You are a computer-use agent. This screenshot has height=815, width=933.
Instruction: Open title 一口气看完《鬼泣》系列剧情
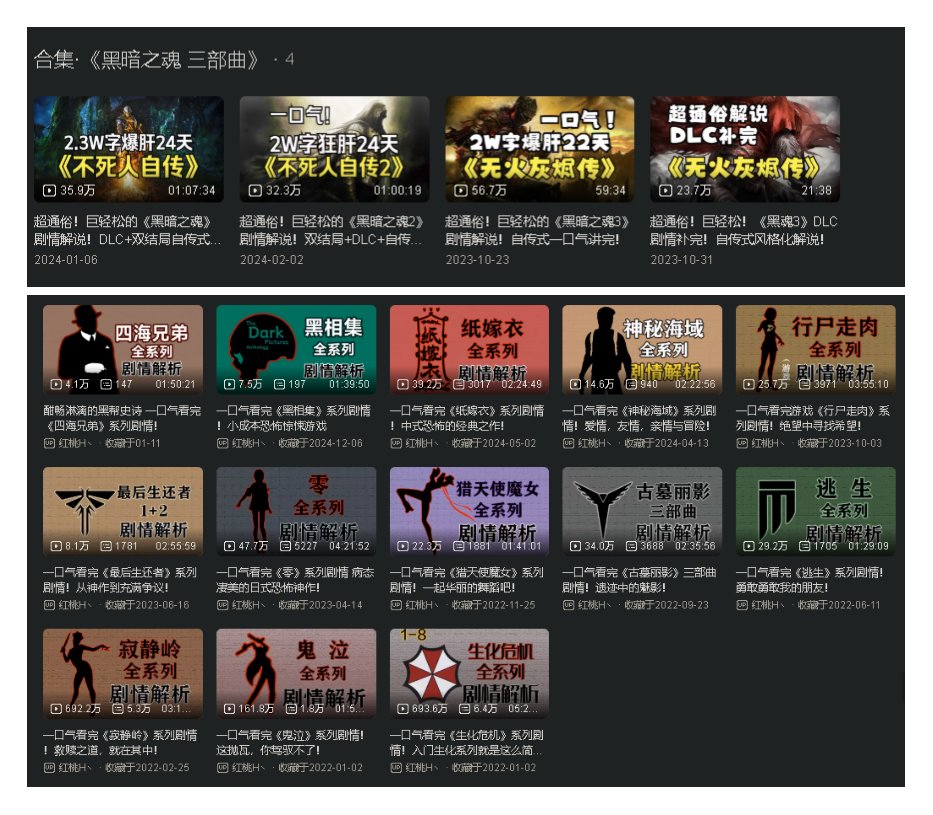[290, 742]
